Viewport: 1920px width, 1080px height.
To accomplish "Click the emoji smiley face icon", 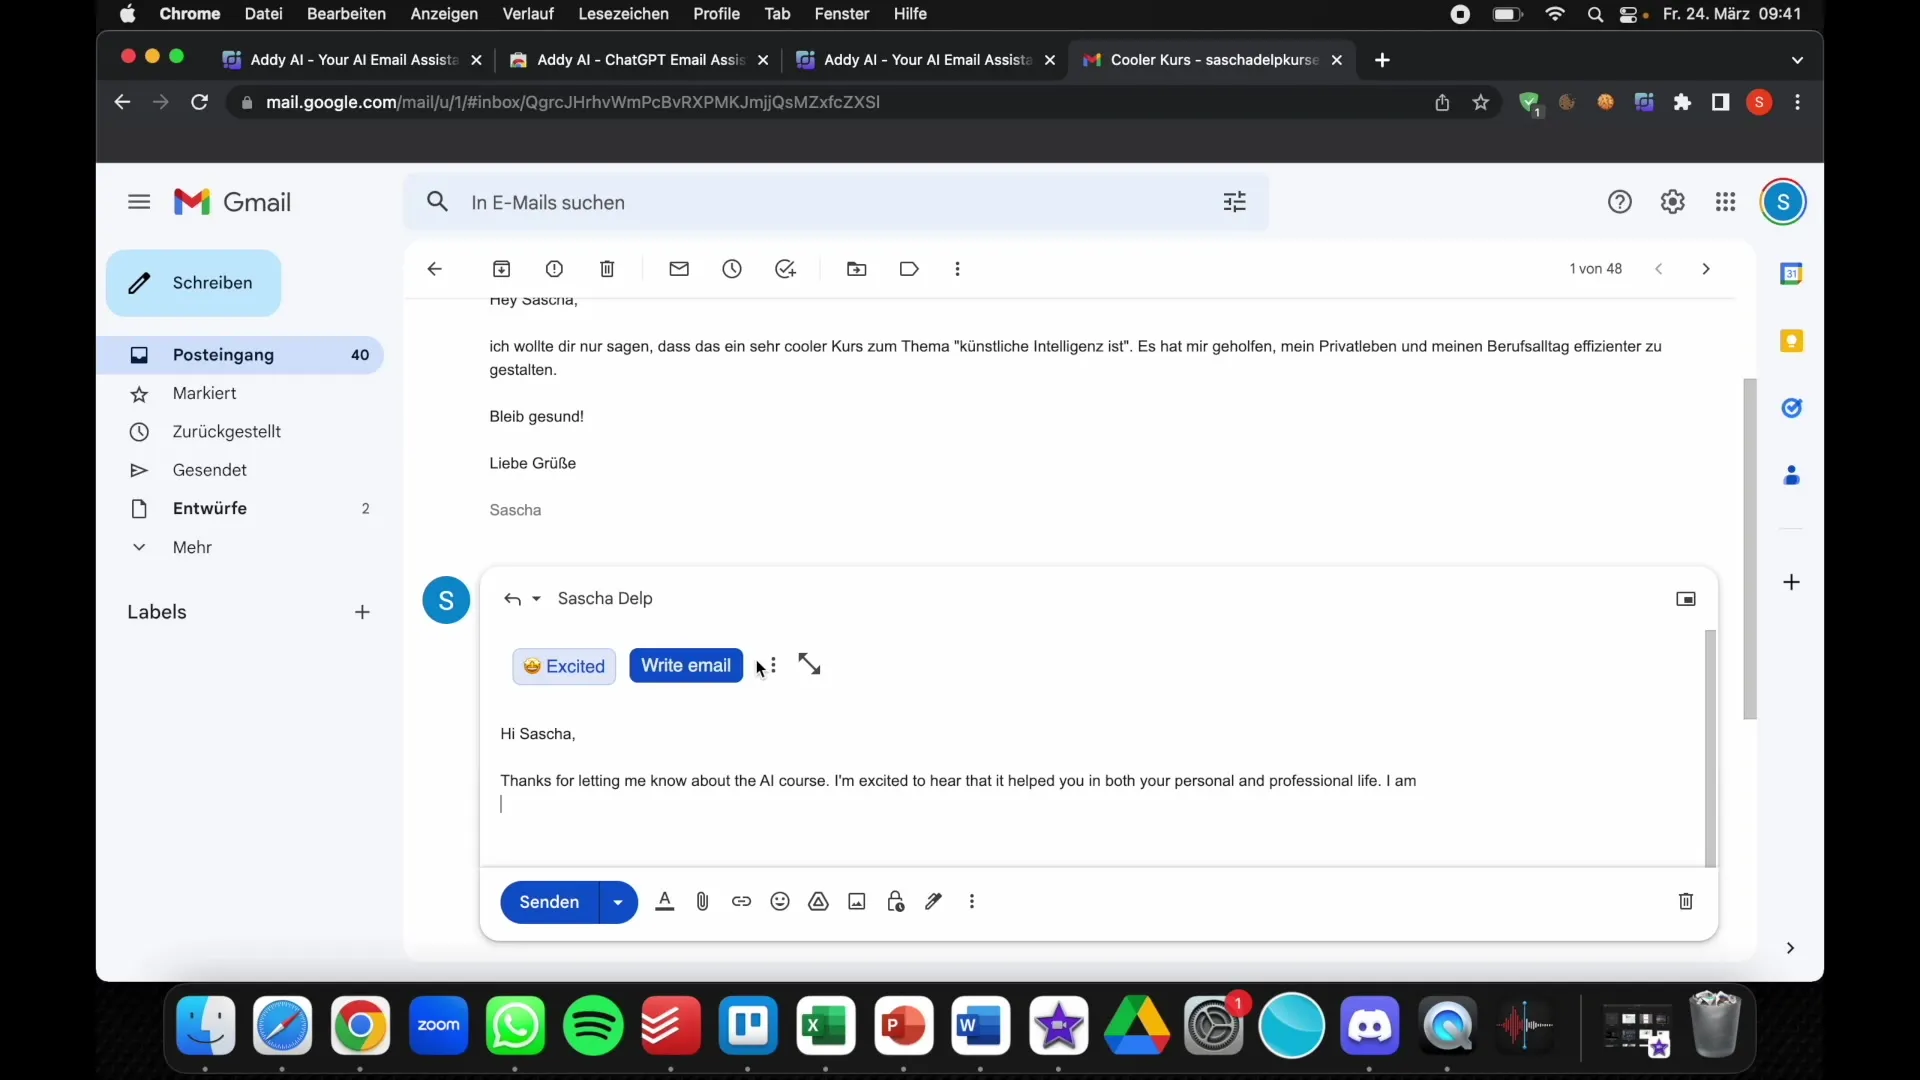I will 779,901.
